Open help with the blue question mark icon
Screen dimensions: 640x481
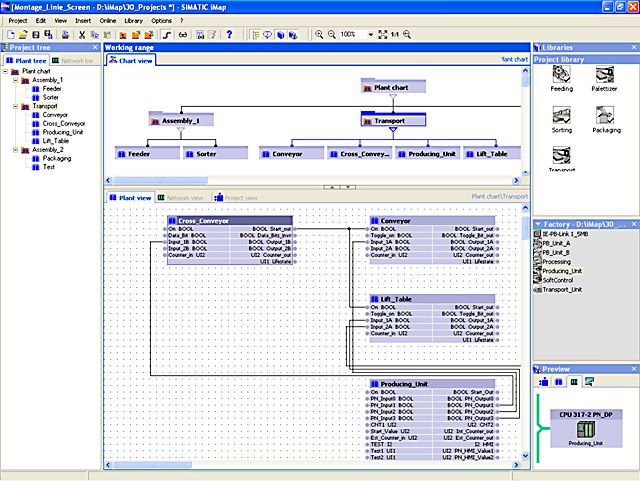pyautogui.click(x=229, y=35)
